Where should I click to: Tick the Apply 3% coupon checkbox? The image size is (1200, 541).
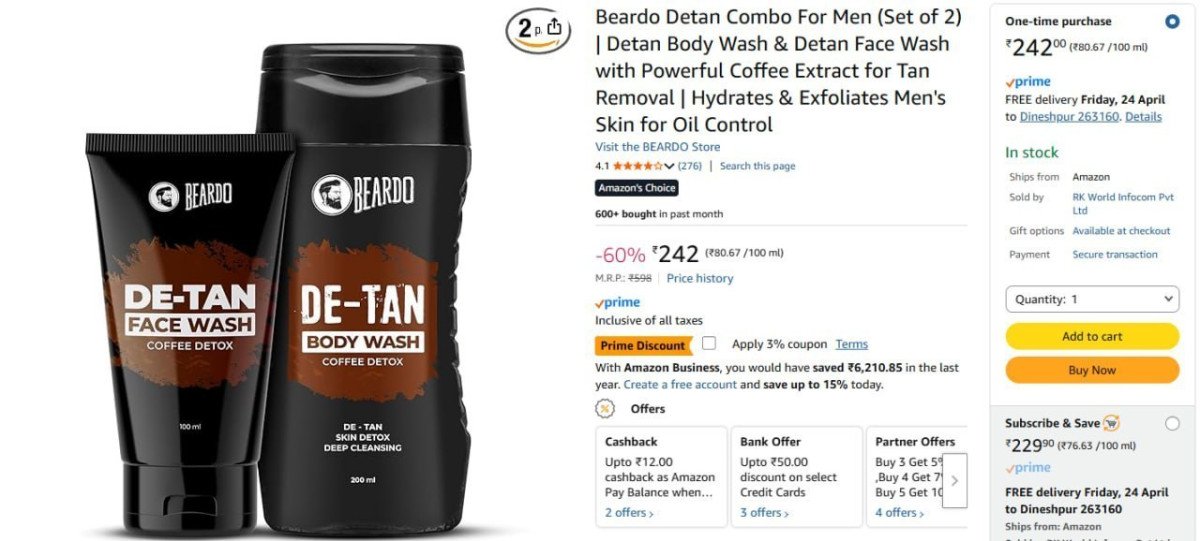[709, 343]
